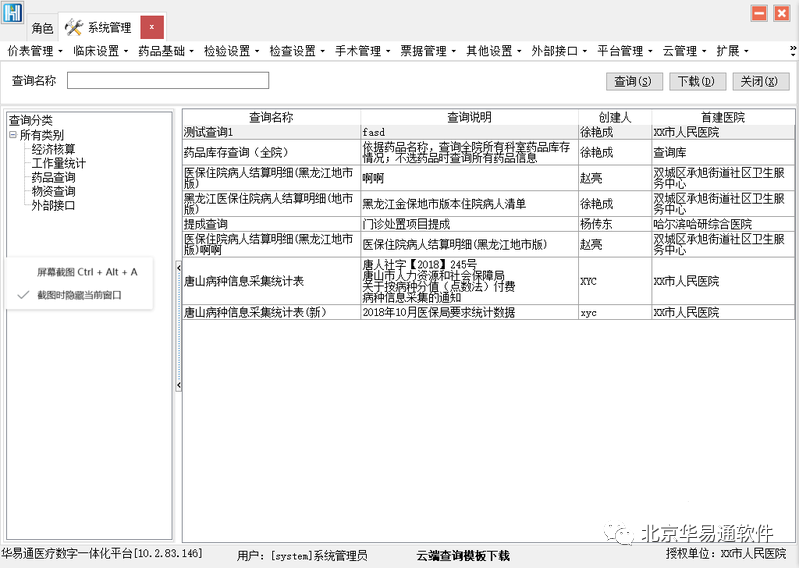Collapse the 所有类别 tree node
The image size is (799, 568).
pos(12,135)
